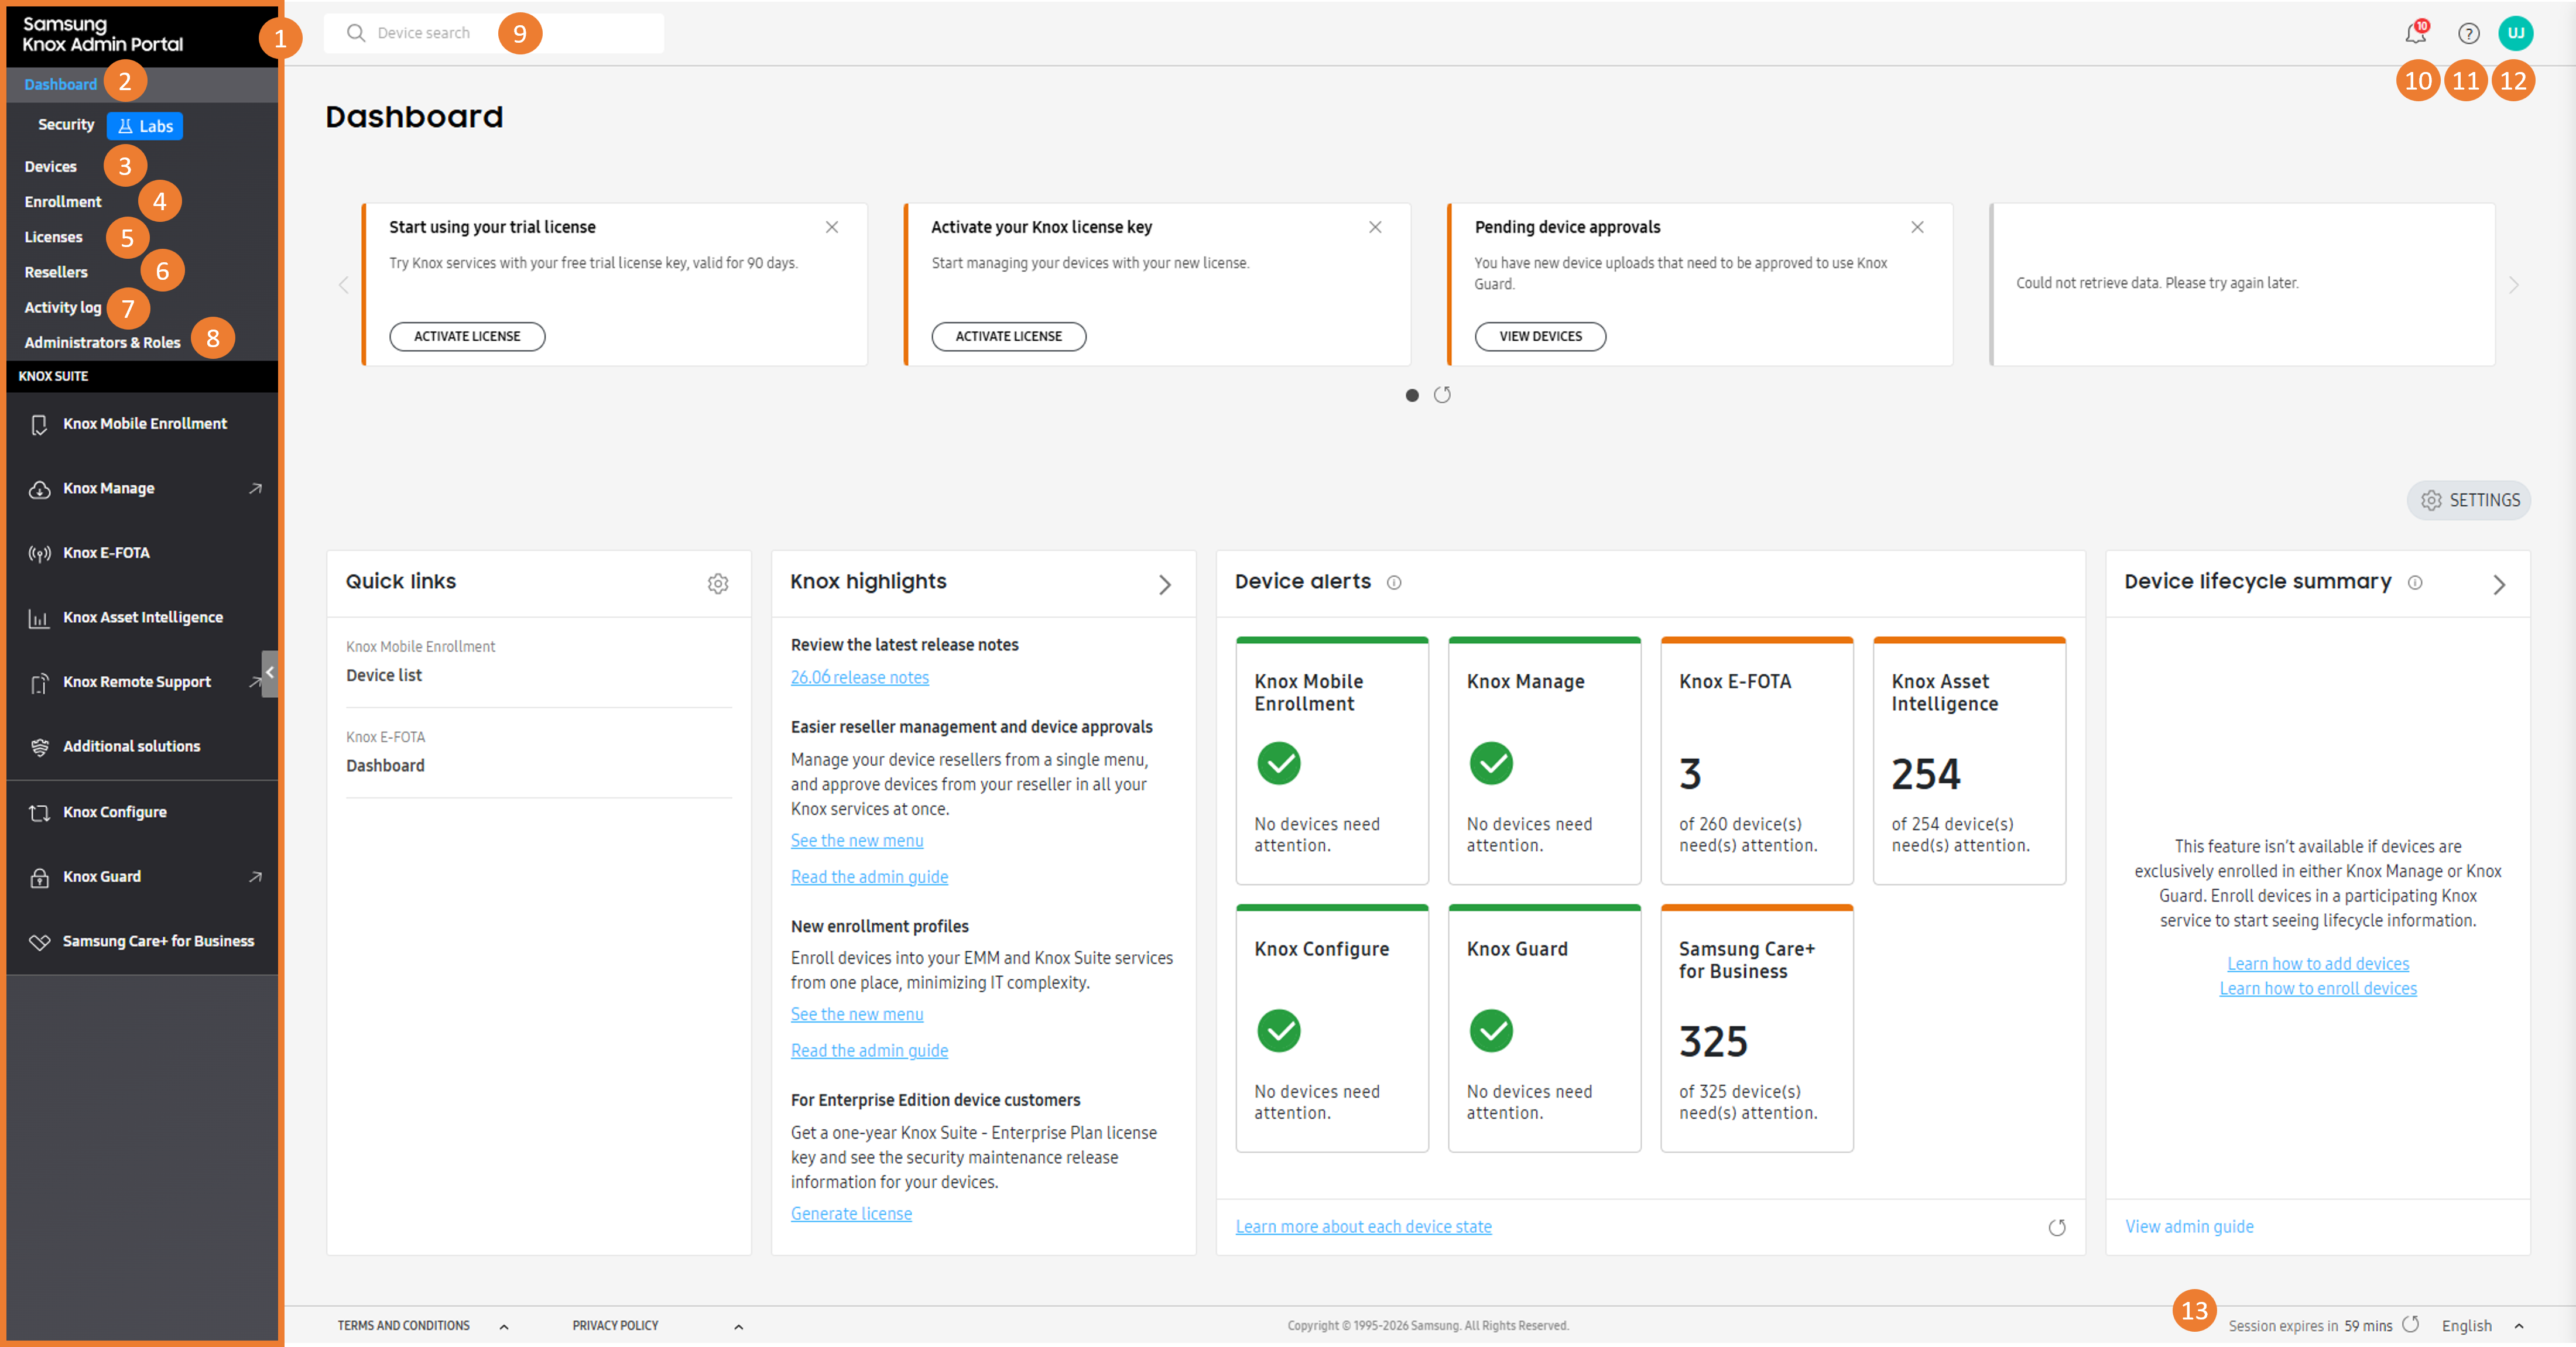The height and width of the screenshot is (1347, 2576).
Task: Collapse the left sidebar panel
Action: tap(269, 673)
